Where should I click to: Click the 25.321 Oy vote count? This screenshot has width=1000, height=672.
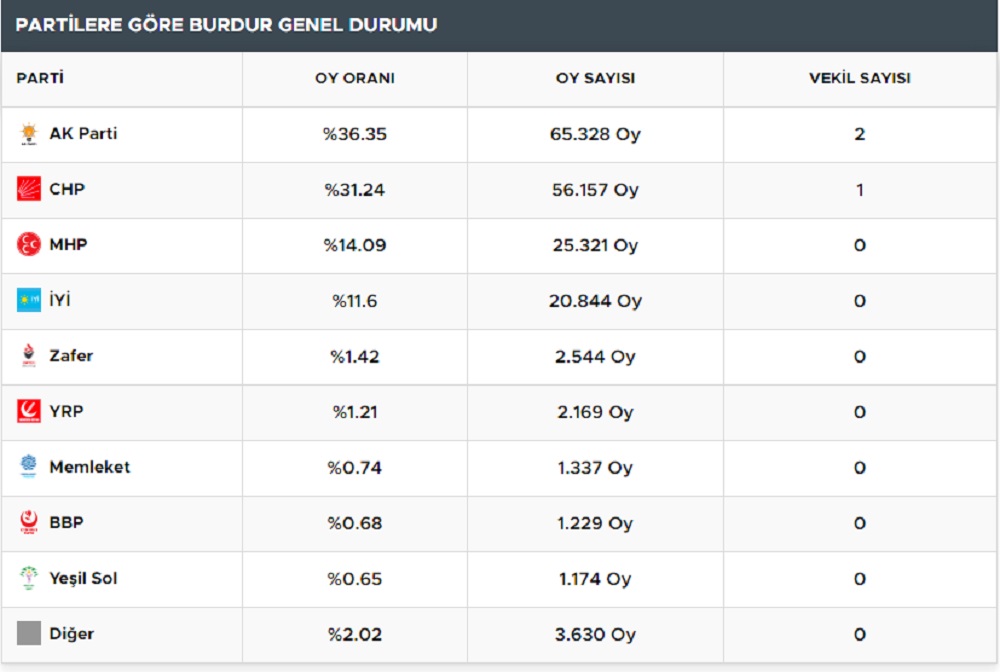(x=595, y=245)
